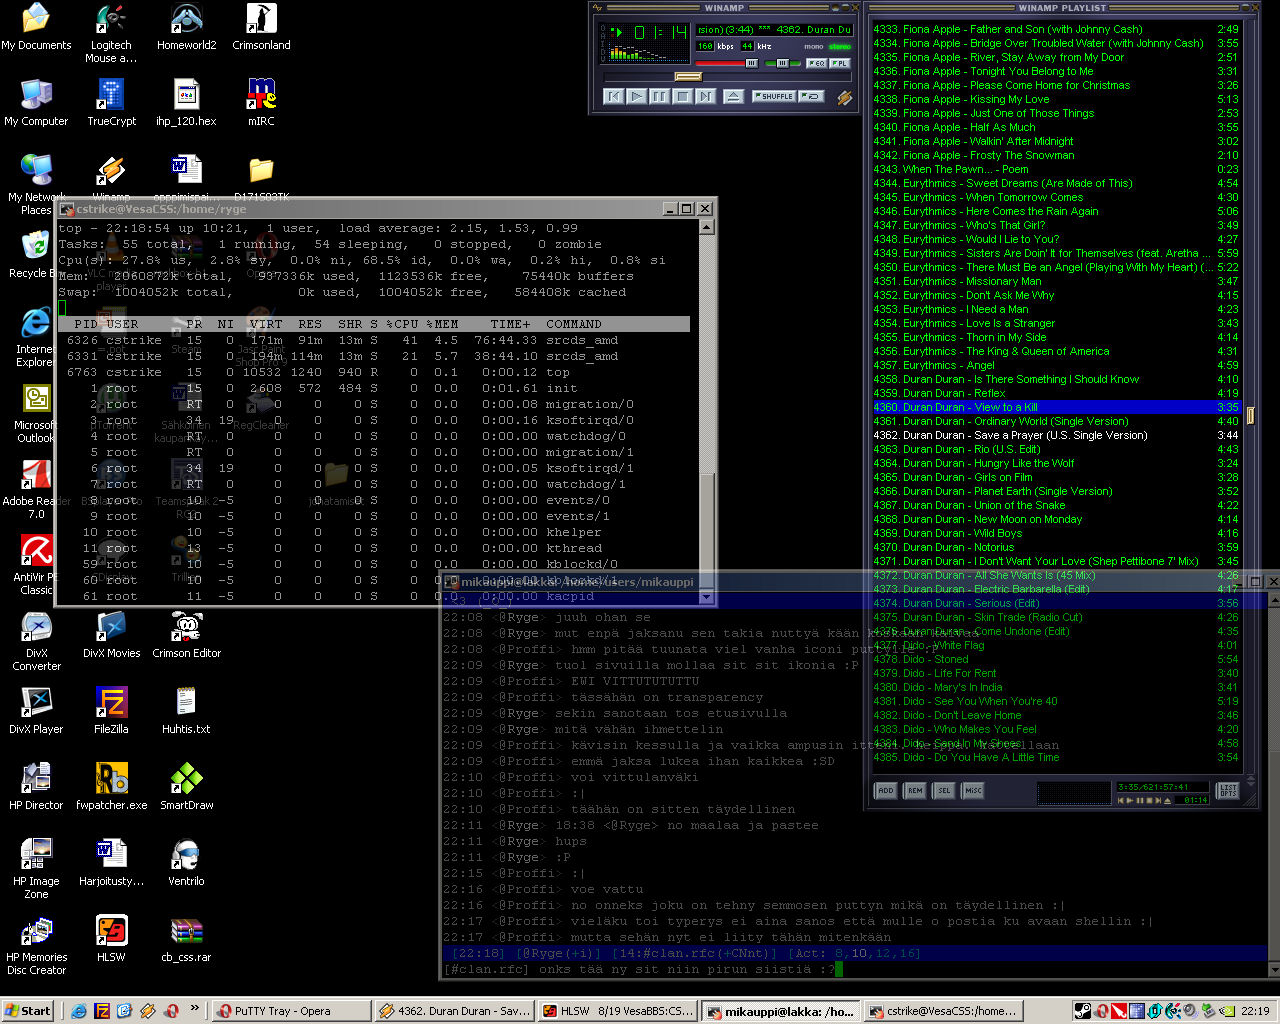Open My Computer desktop icon
The height and width of the screenshot is (1024, 1280).
click(36, 103)
